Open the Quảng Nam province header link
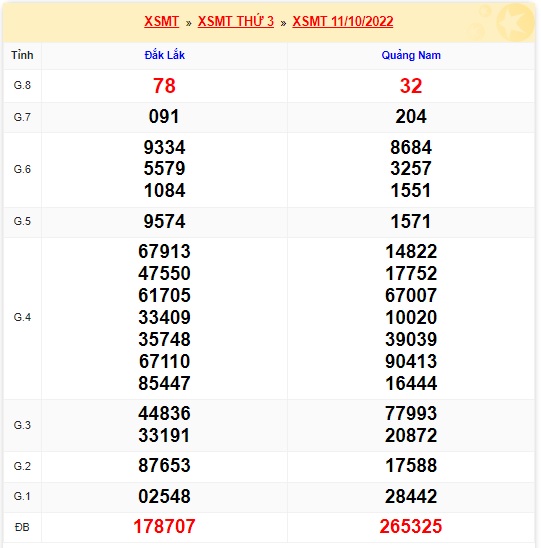 (411, 55)
